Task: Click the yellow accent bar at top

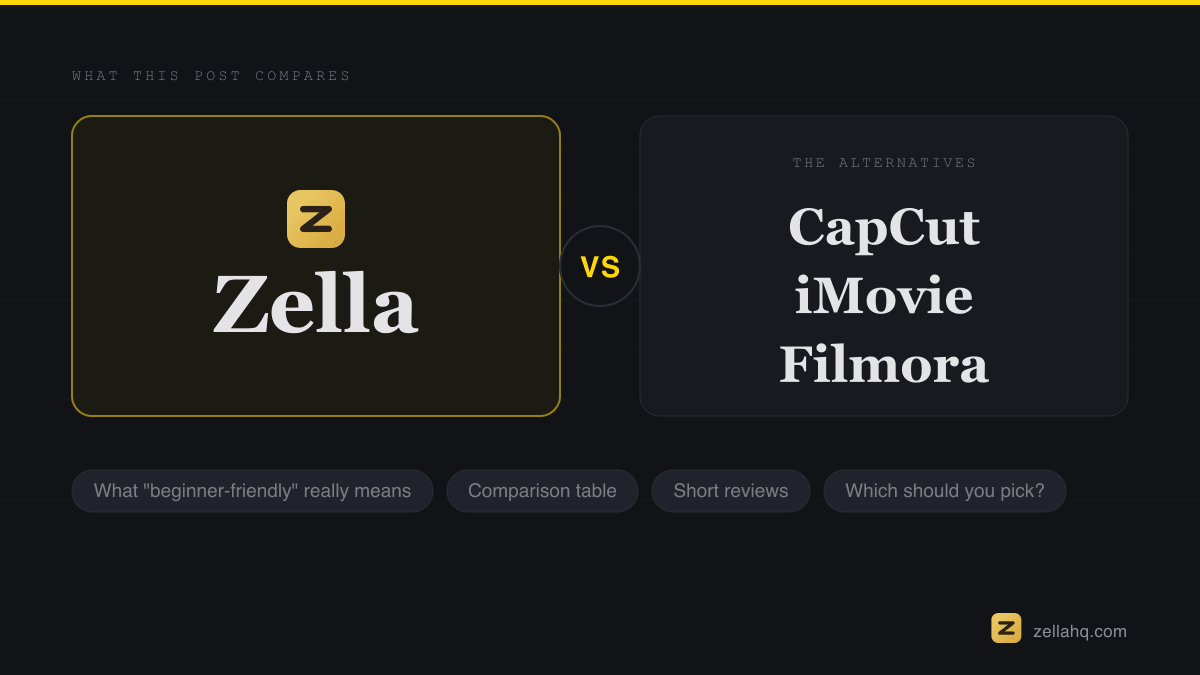Action: tap(600, 2)
